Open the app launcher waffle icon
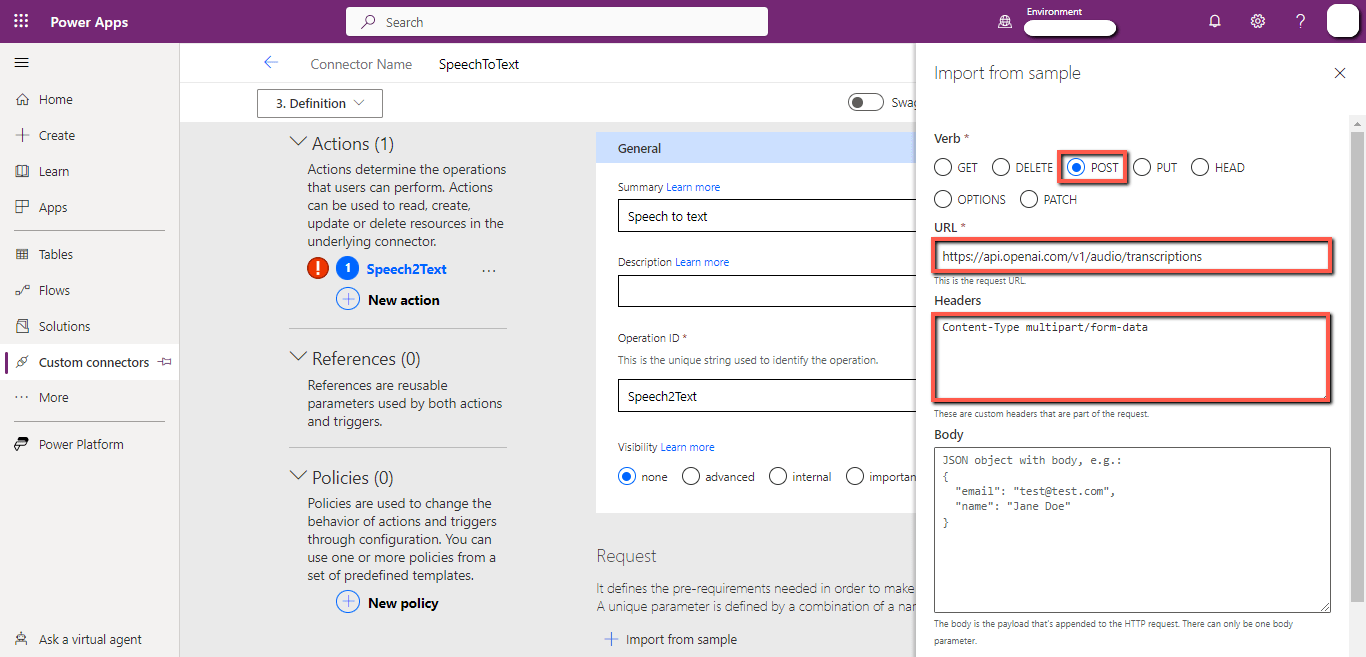 click(x=21, y=21)
